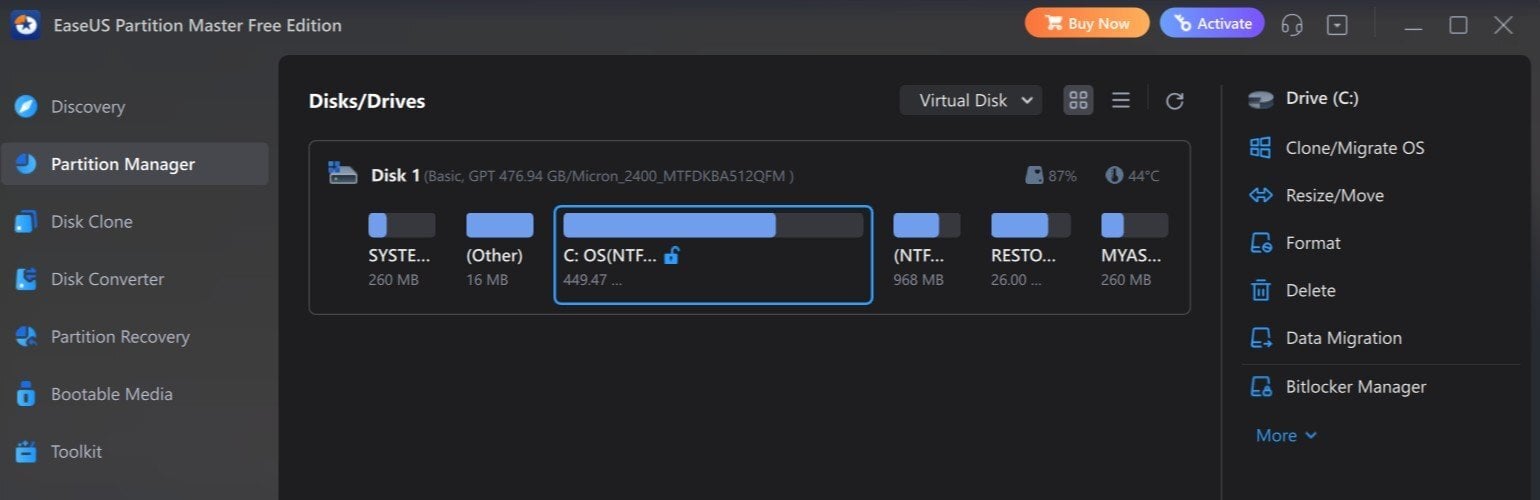
Task: Select the C: OS partition usage bar
Action: tap(713, 225)
